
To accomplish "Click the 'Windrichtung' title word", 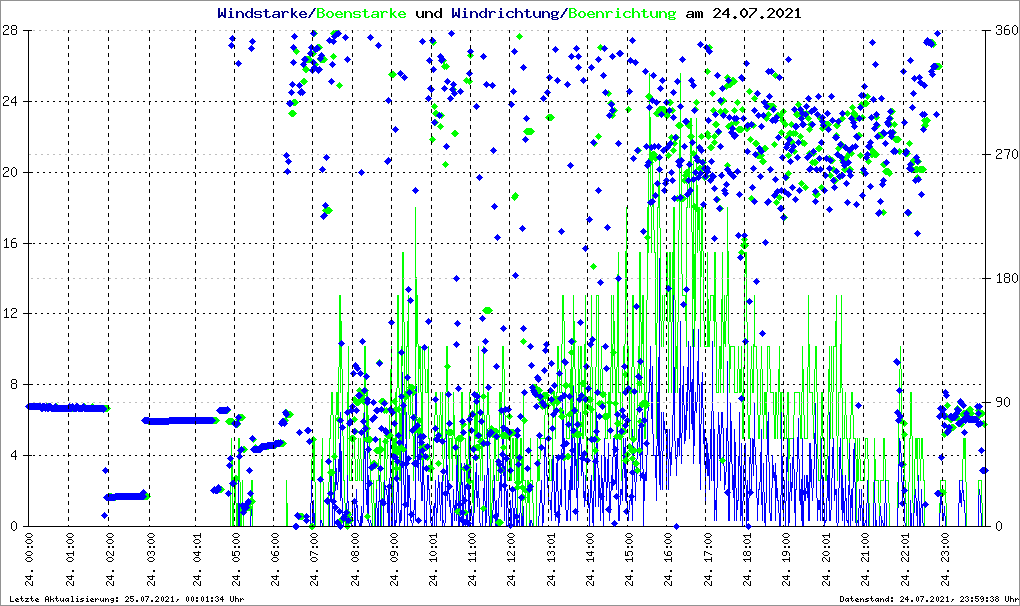I will point(506,13).
